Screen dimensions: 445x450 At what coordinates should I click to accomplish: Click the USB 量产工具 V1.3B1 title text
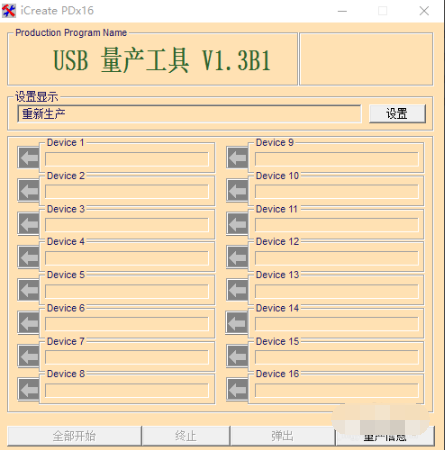(162, 60)
